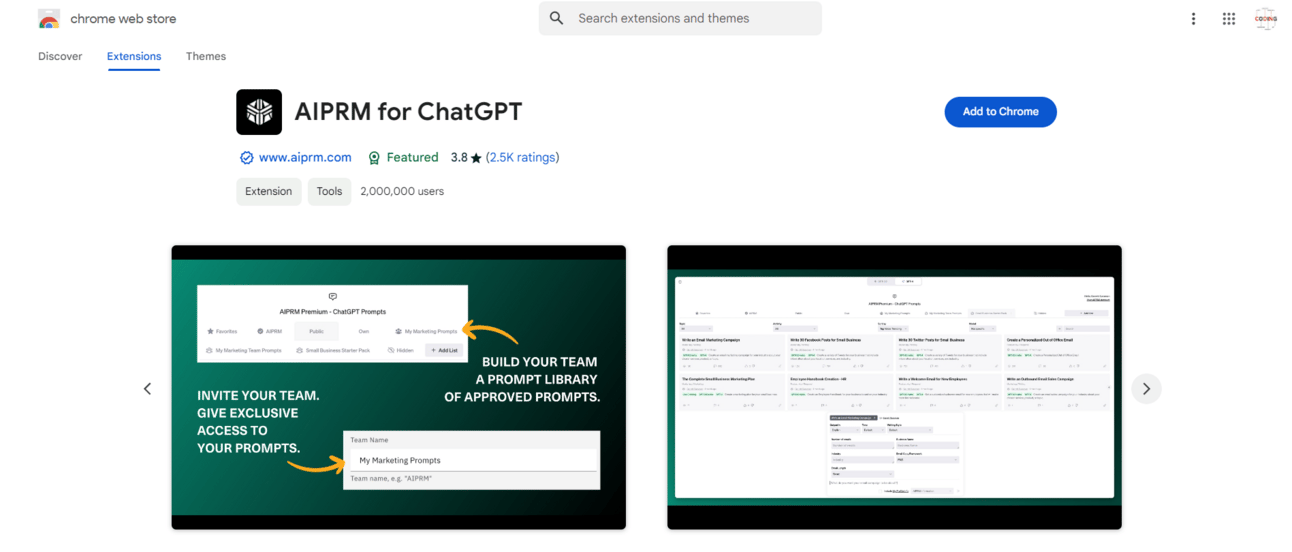Show the next screenshot with right arrow
Image resolution: width=1292 pixels, height=552 pixels.
point(1146,389)
